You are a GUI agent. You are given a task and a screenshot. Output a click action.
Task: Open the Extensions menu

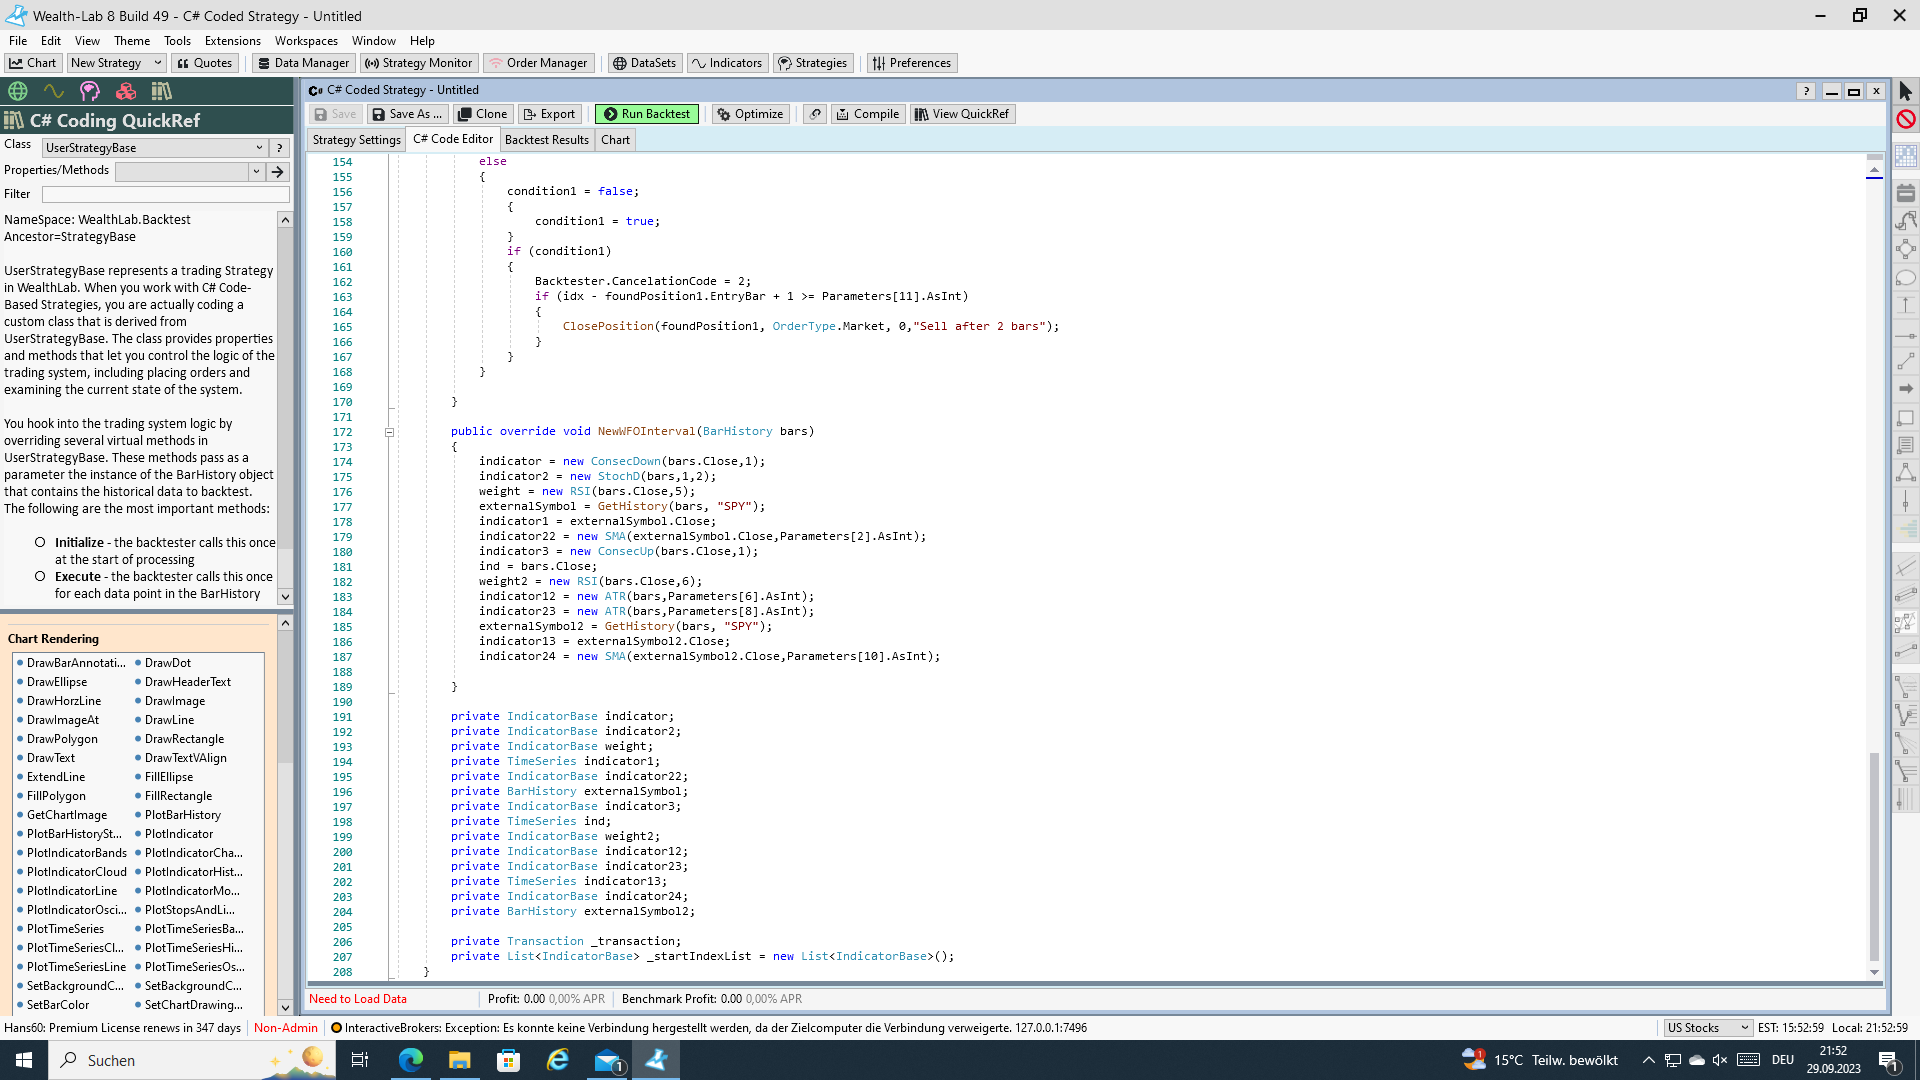[x=232, y=41]
